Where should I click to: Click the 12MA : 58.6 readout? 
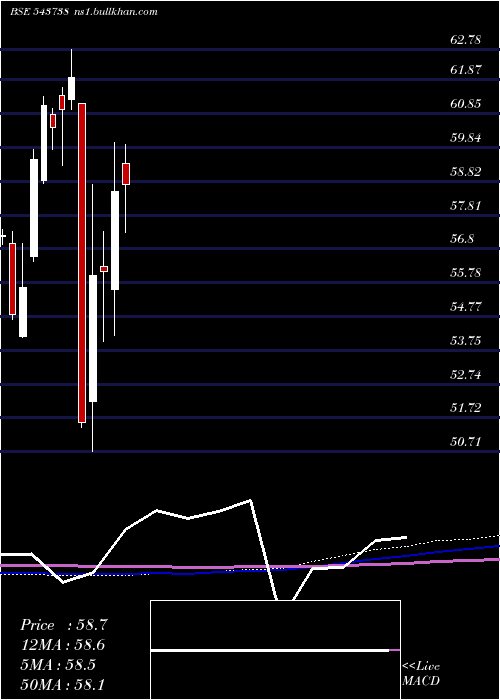[x=63, y=645]
